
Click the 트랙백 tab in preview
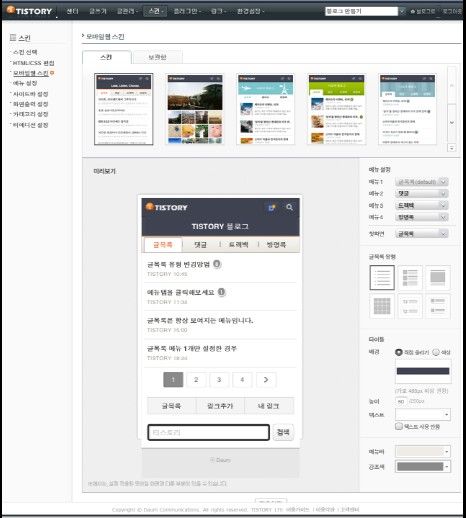pyautogui.click(x=239, y=245)
